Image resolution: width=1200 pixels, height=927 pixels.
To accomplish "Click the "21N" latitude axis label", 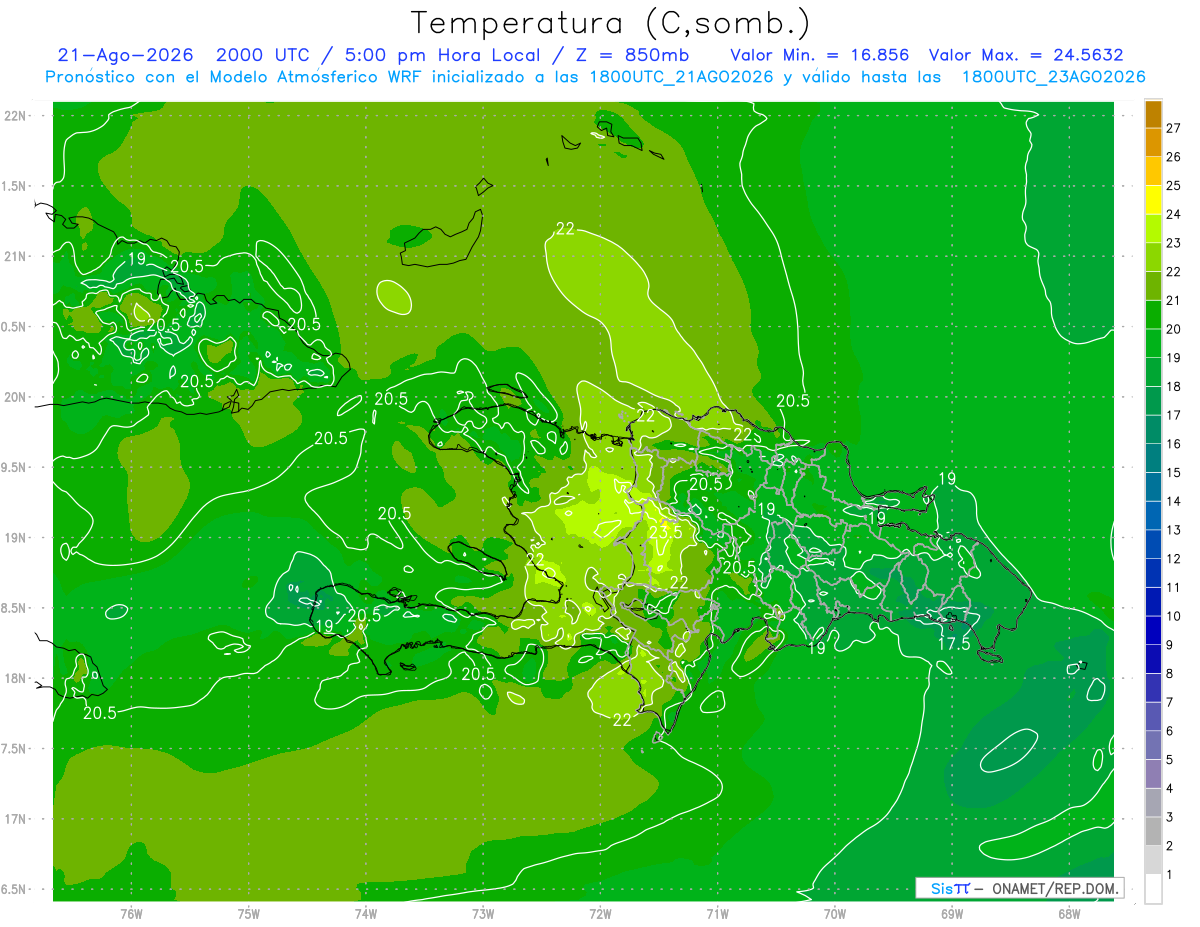I will click(15, 256).
